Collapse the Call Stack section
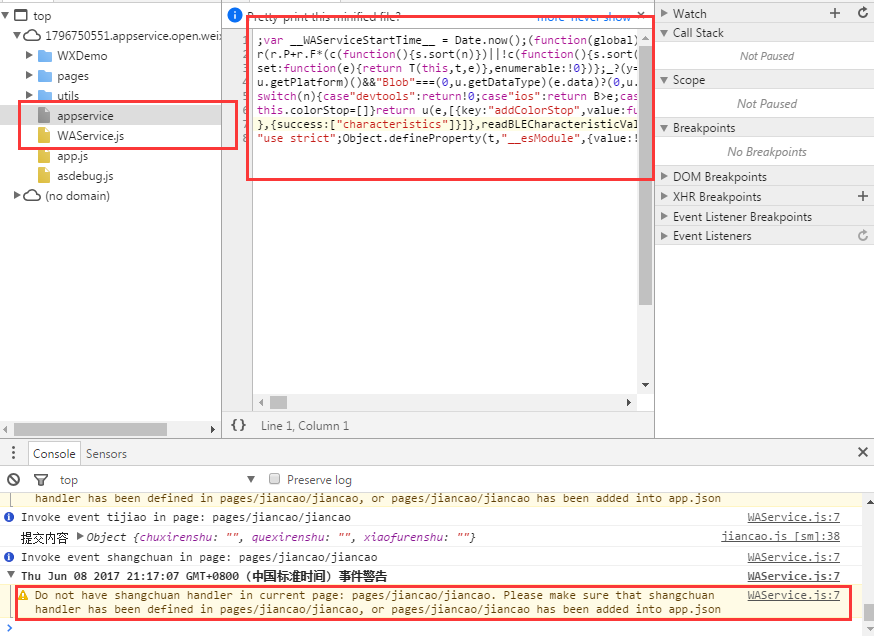The height and width of the screenshot is (636, 874). tap(664, 33)
